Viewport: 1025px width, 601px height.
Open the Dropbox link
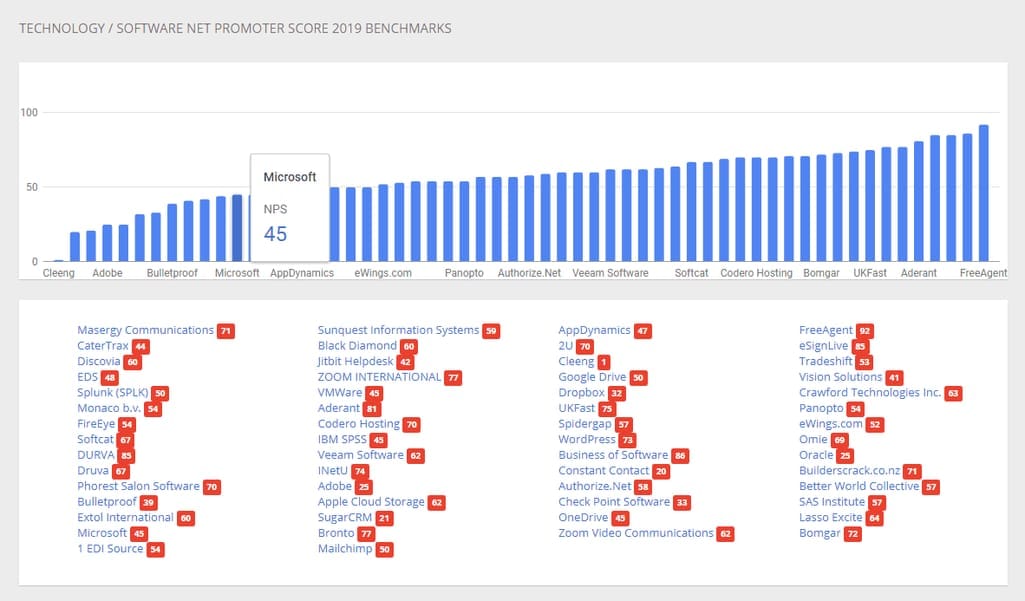tap(581, 393)
